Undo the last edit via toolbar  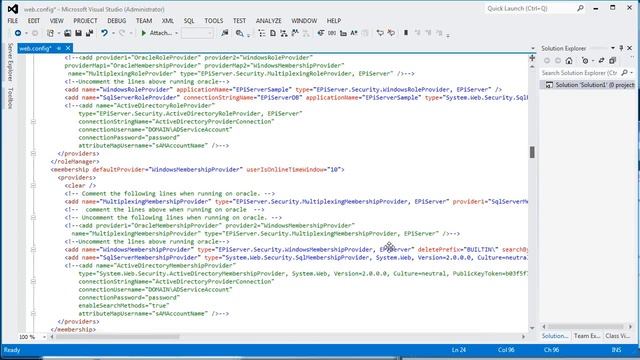[104, 33]
